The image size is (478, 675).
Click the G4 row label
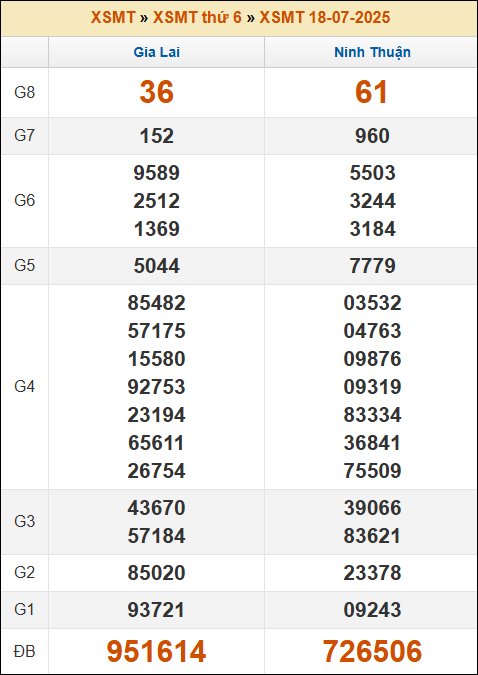[24, 387]
